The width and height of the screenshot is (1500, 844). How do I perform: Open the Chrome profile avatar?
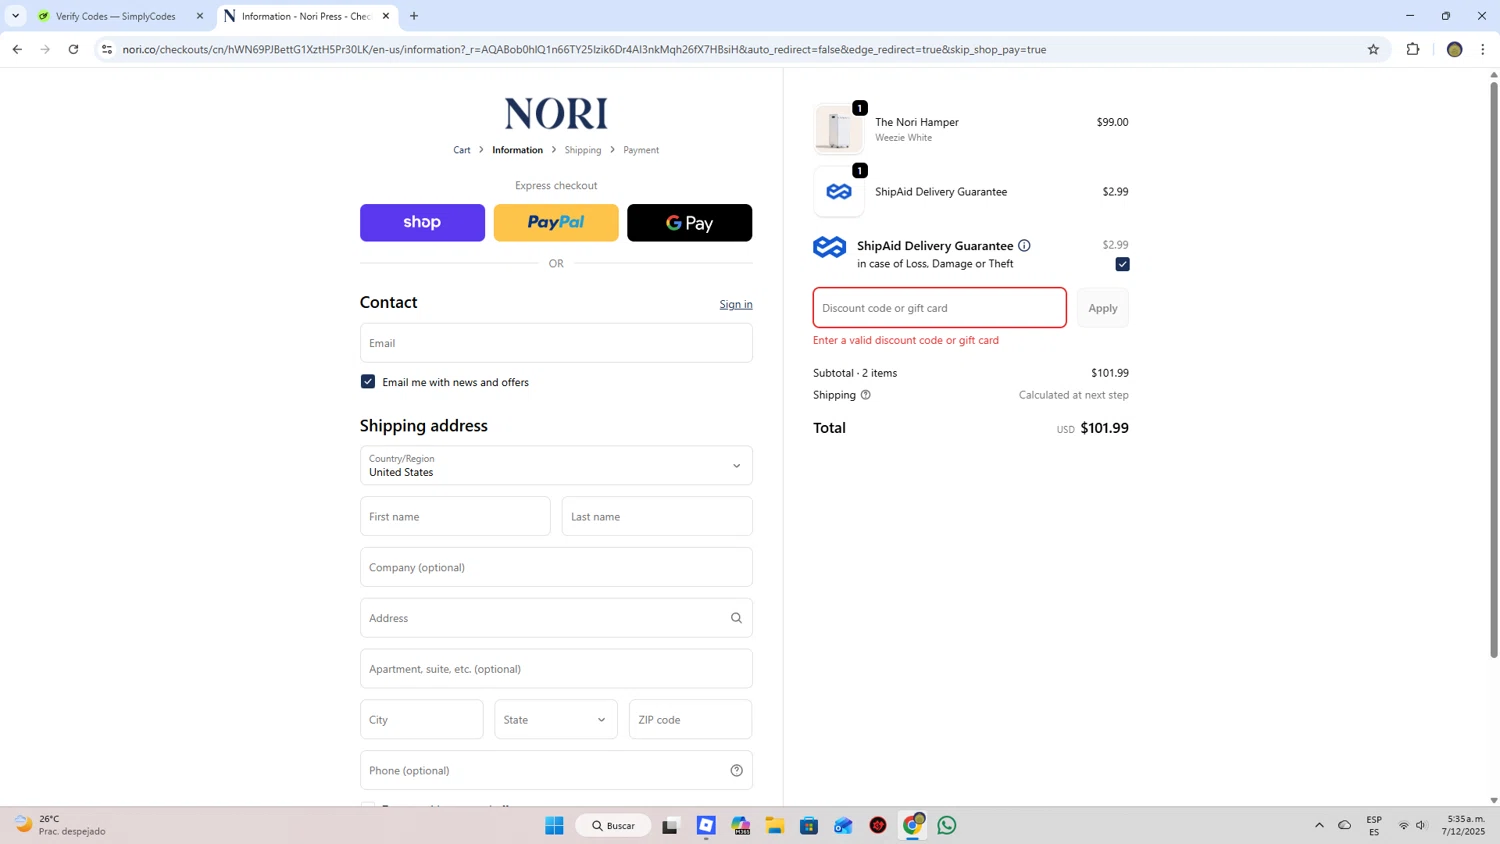click(1455, 49)
